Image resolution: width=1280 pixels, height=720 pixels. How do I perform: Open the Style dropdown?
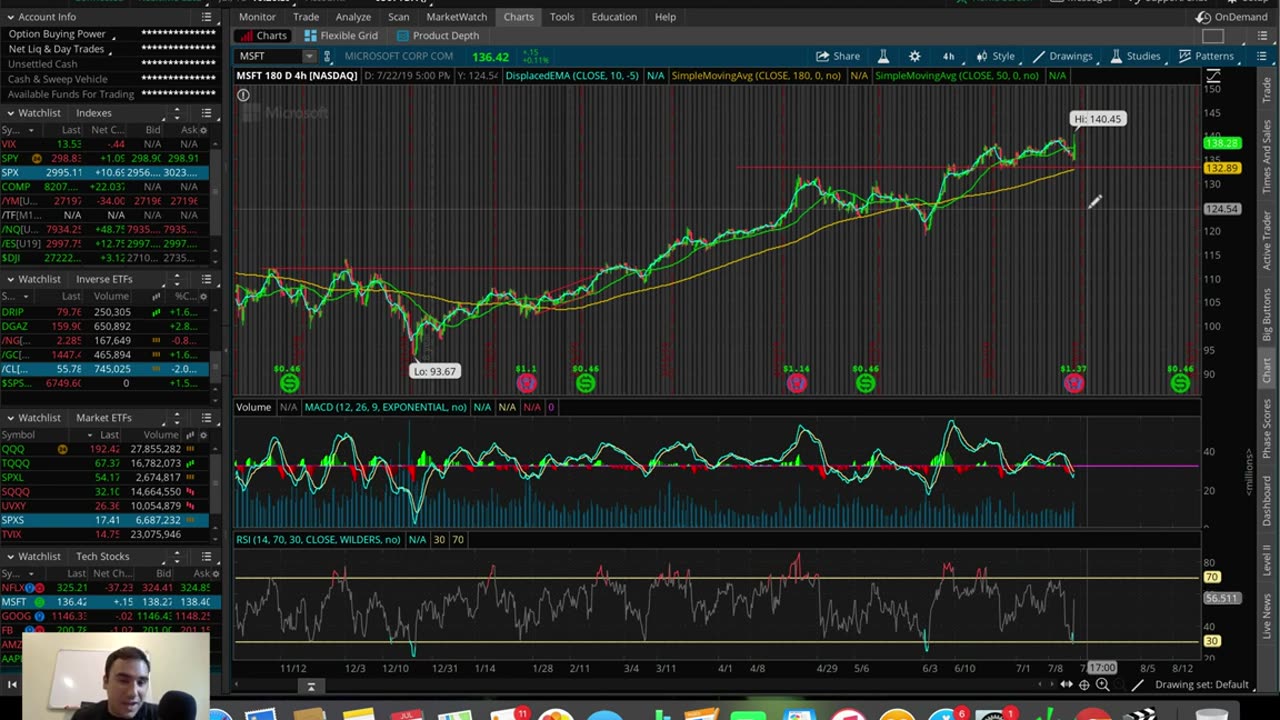coord(995,56)
